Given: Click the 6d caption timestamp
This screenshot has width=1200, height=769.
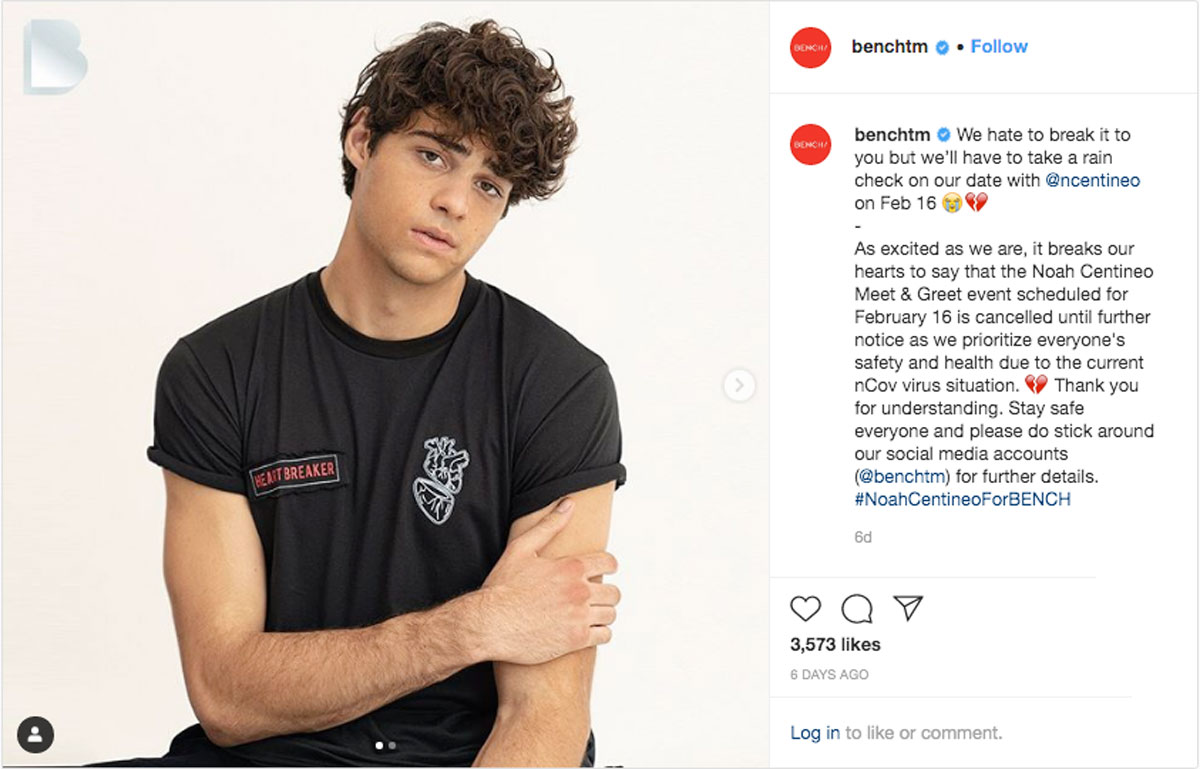Looking at the screenshot, I should tap(863, 537).
